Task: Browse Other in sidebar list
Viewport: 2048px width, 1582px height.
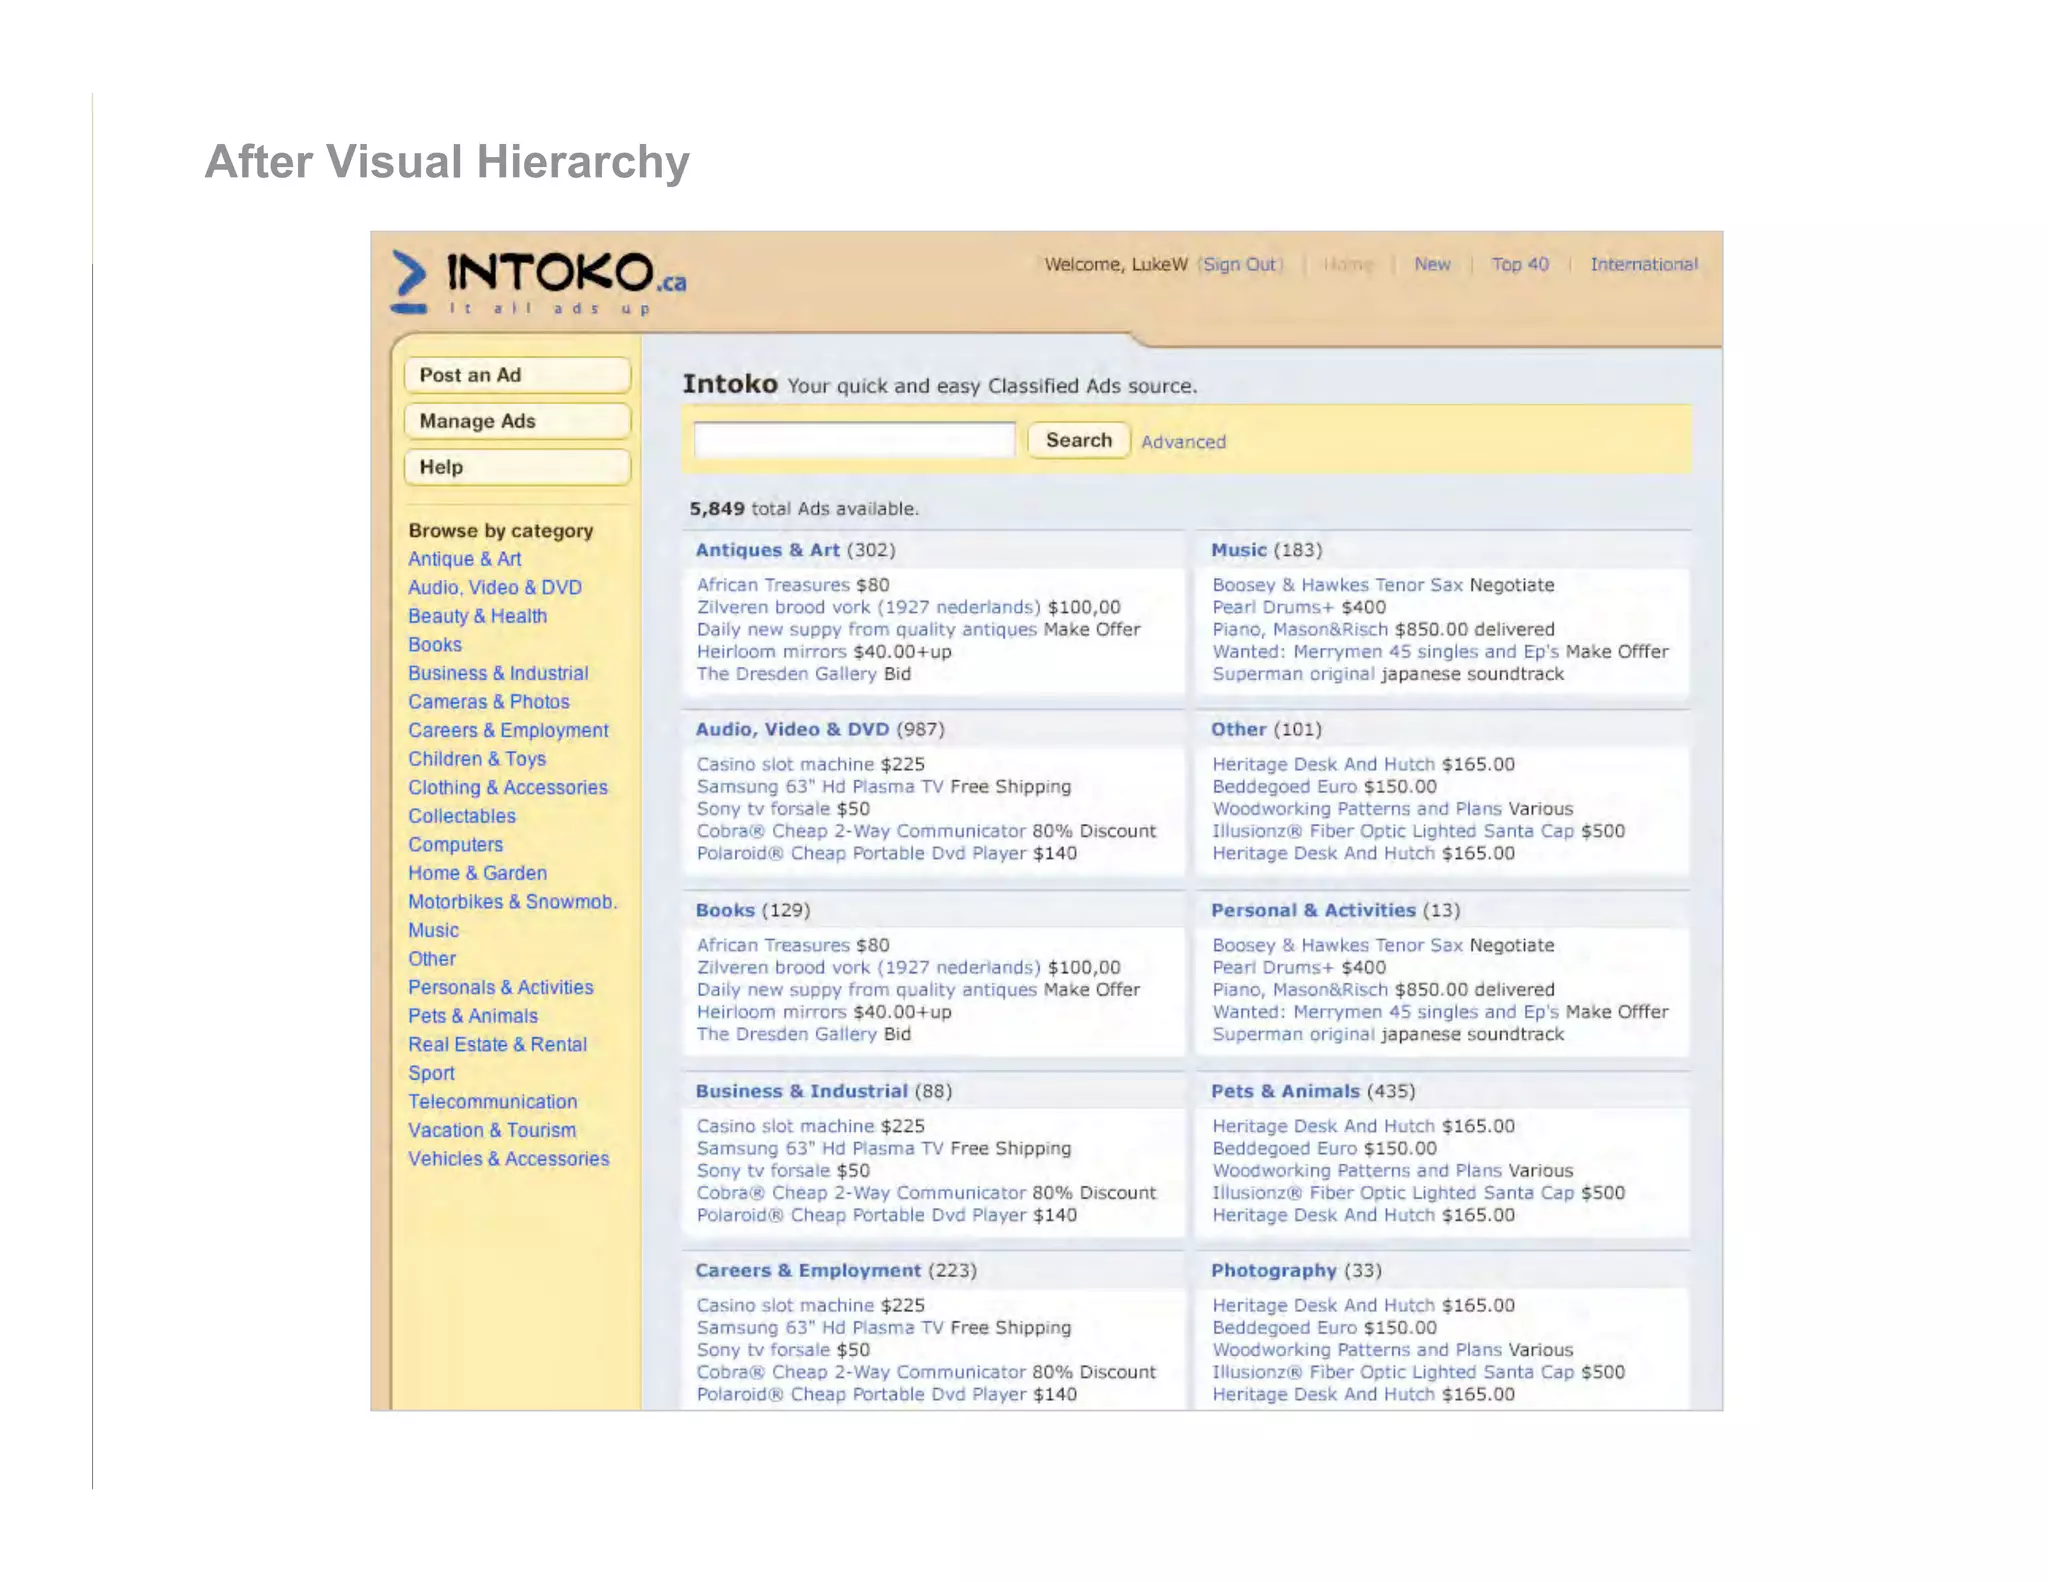Action: [431, 959]
